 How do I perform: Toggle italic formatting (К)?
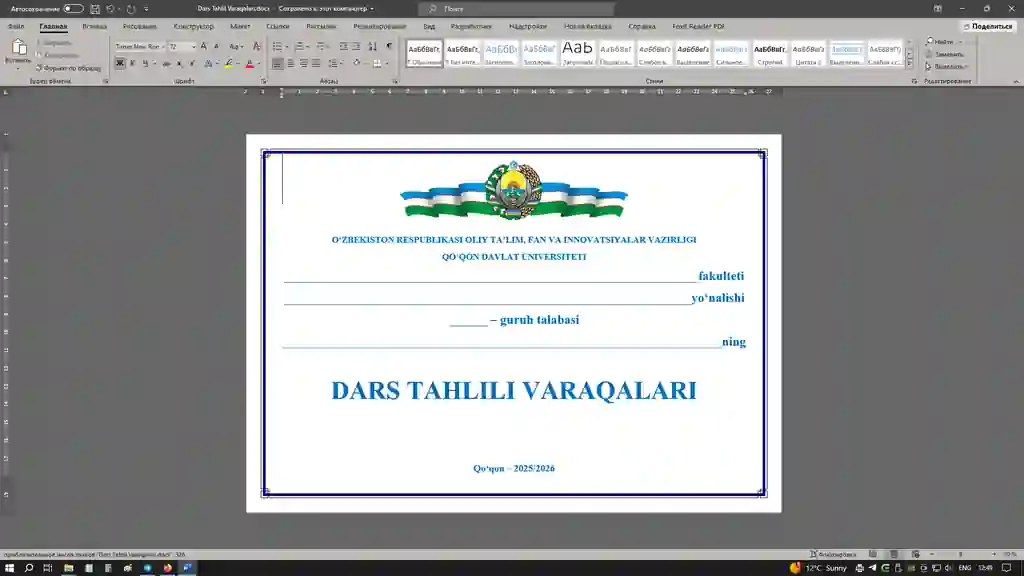[x=133, y=63]
